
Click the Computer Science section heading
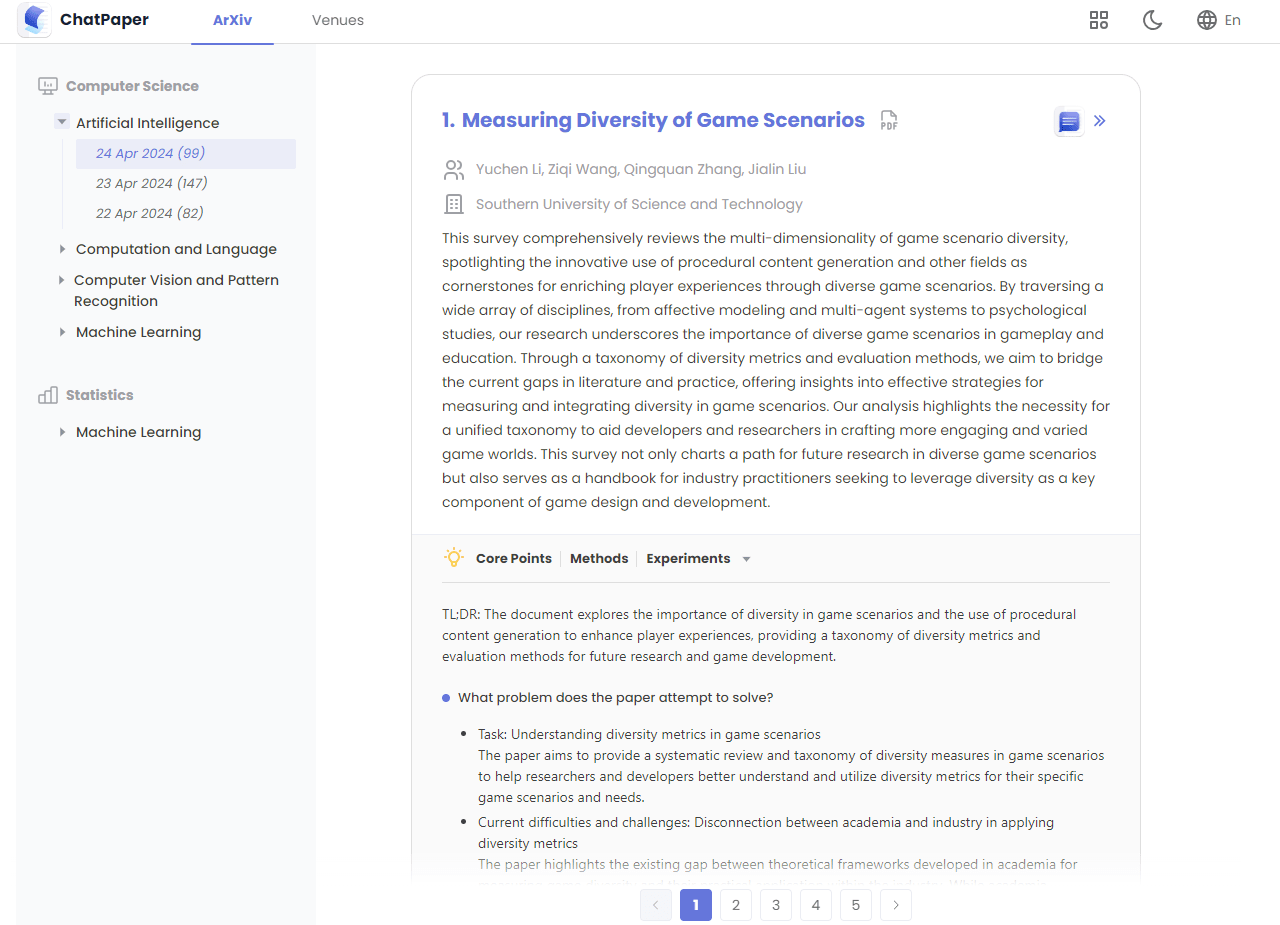pos(132,86)
